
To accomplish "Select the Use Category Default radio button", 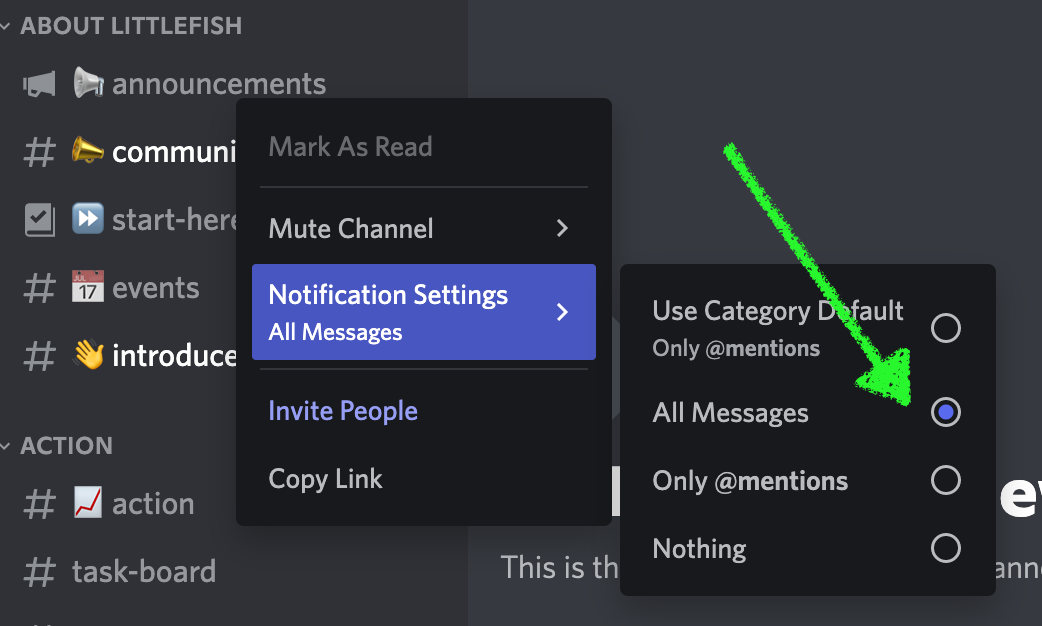I will (945, 328).
